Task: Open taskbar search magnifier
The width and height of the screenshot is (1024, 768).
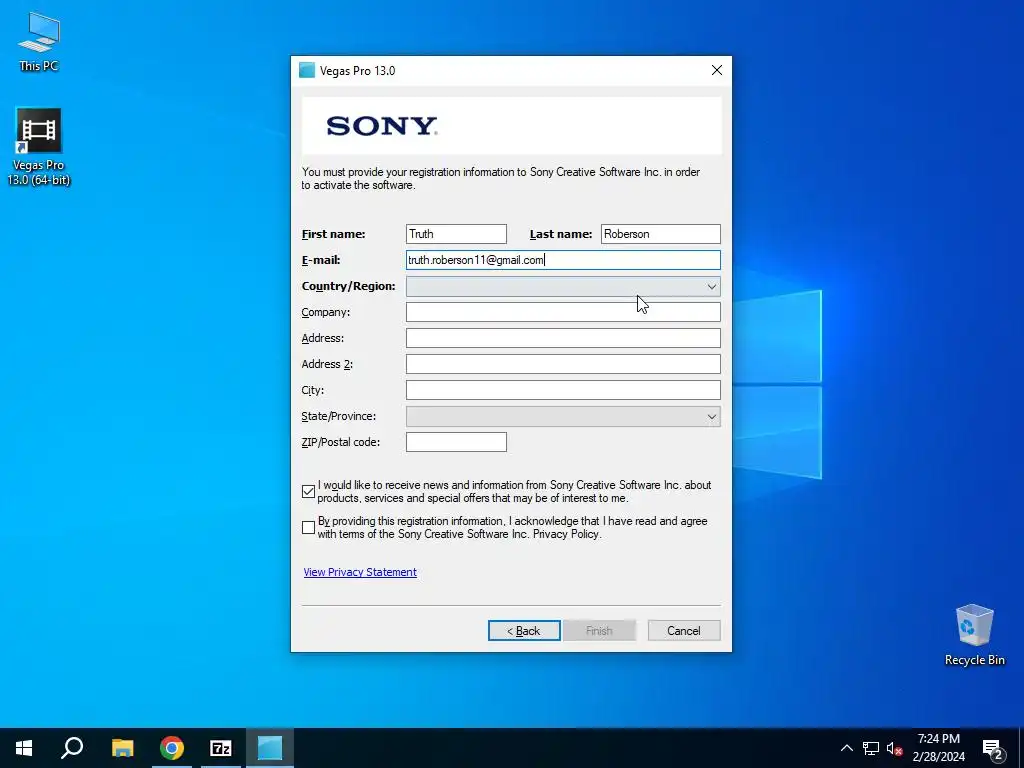Action: coord(72,748)
